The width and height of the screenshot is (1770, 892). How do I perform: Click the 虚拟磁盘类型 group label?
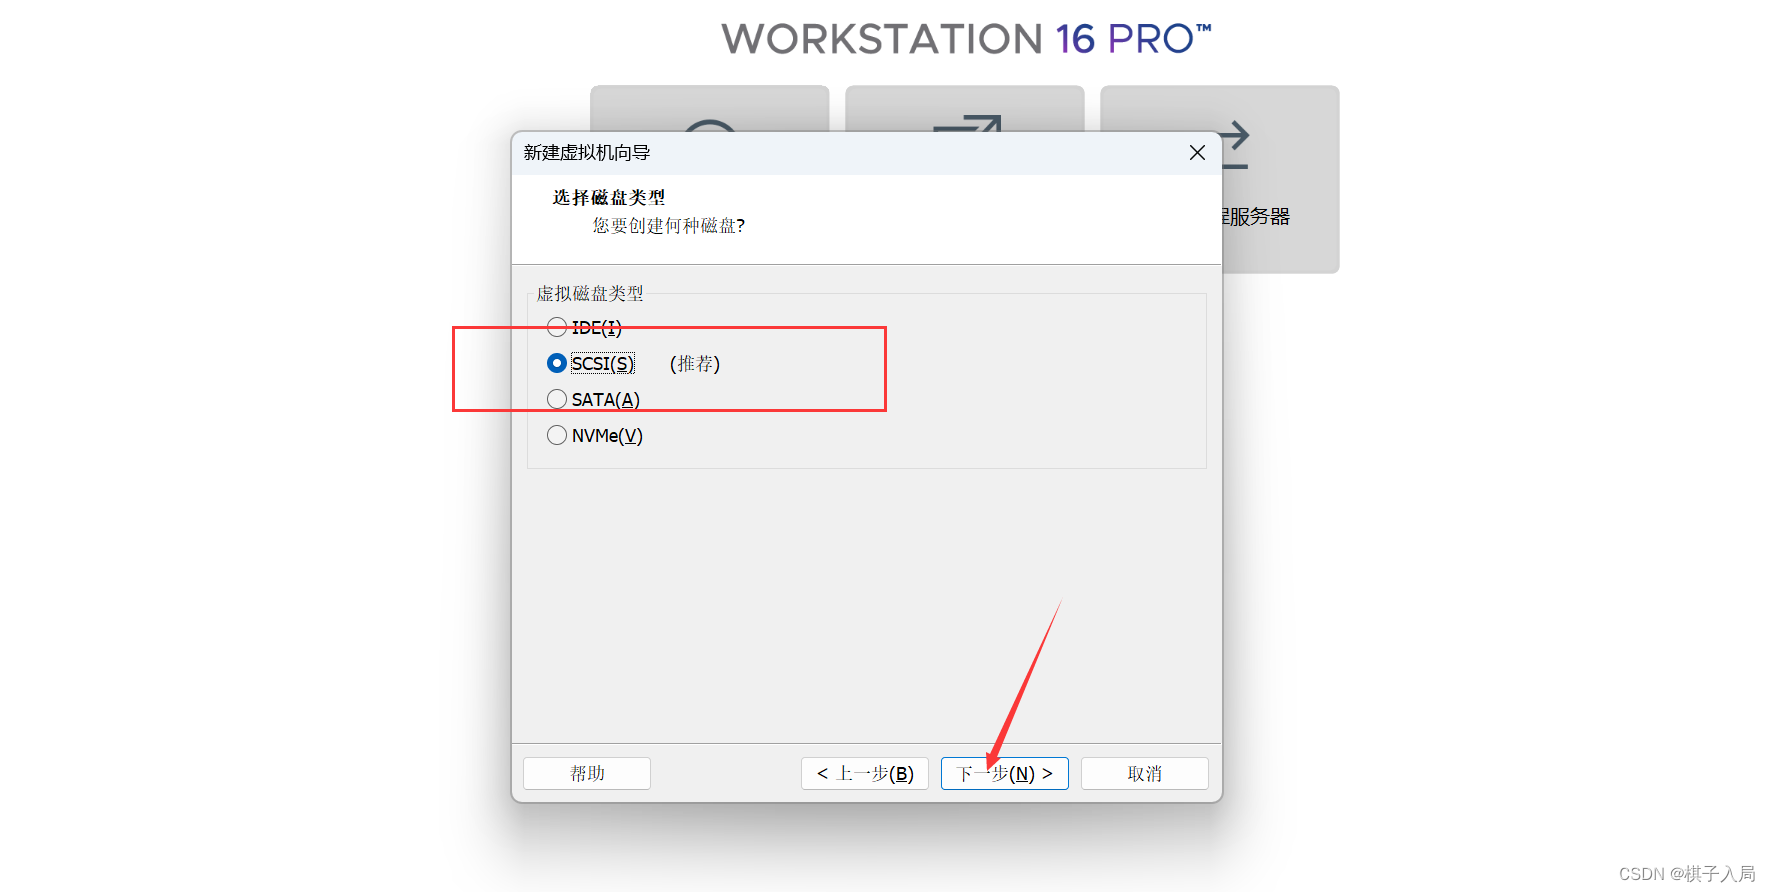(x=590, y=293)
